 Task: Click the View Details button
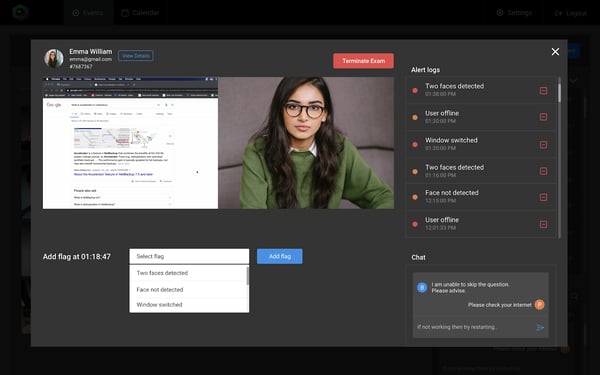[x=136, y=55]
